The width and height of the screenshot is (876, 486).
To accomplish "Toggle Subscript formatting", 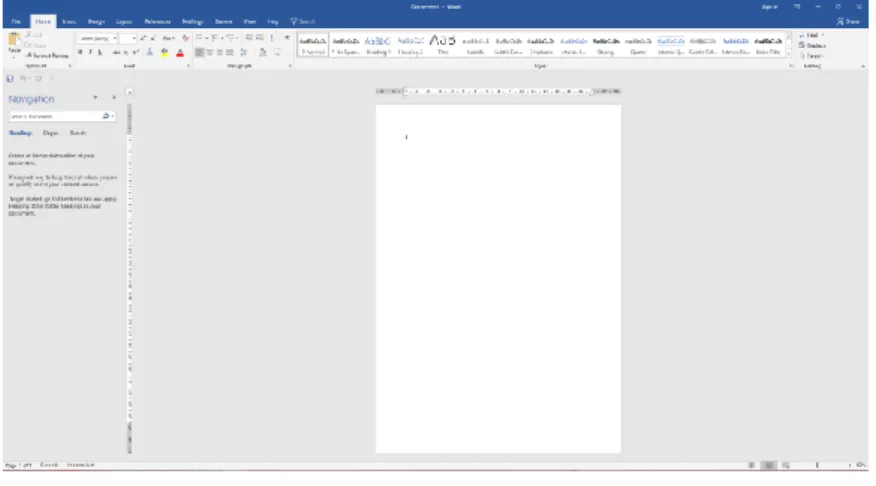I will tap(126, 53).
